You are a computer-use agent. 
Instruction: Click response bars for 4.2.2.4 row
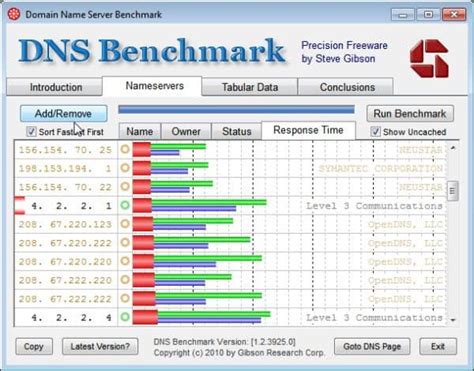[201, 317]
